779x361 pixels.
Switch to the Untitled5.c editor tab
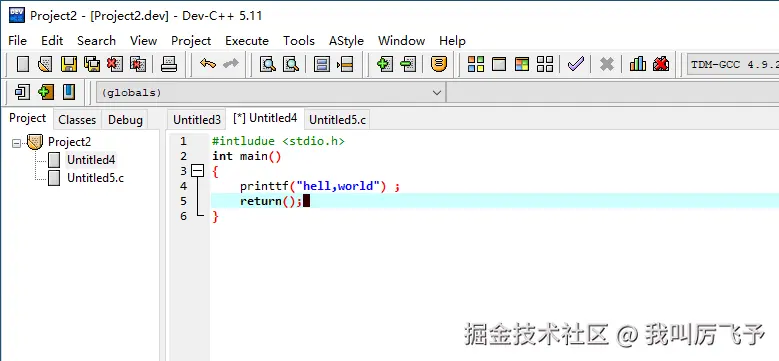pyautogui.click(x=337, y=120)
